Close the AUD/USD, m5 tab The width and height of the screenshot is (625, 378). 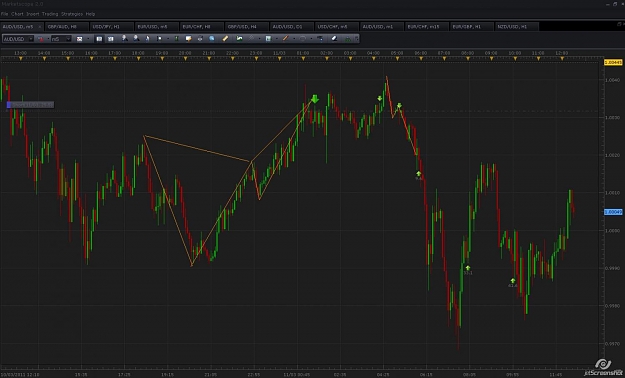(39, 27)
